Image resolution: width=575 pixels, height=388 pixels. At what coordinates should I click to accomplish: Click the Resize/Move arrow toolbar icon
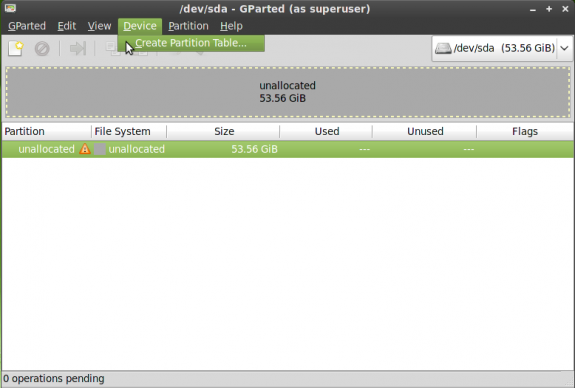click(x=78, y=48)
